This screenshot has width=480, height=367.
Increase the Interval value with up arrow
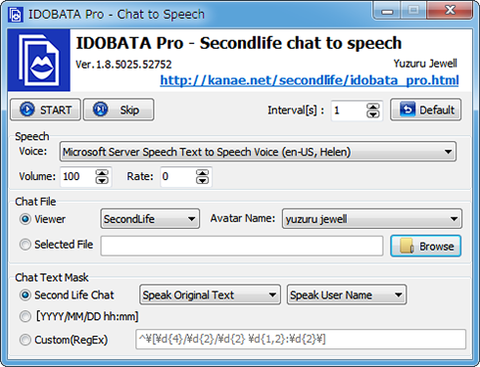(373, 107)
